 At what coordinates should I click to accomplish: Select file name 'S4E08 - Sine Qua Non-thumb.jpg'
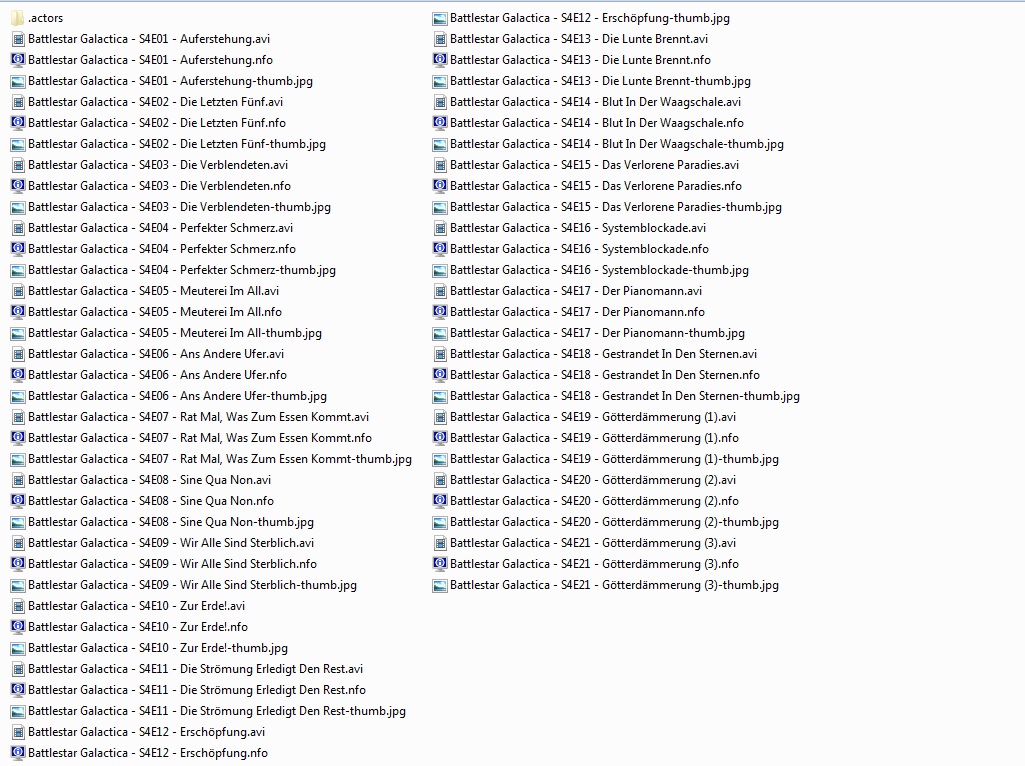tap(171, 522)
